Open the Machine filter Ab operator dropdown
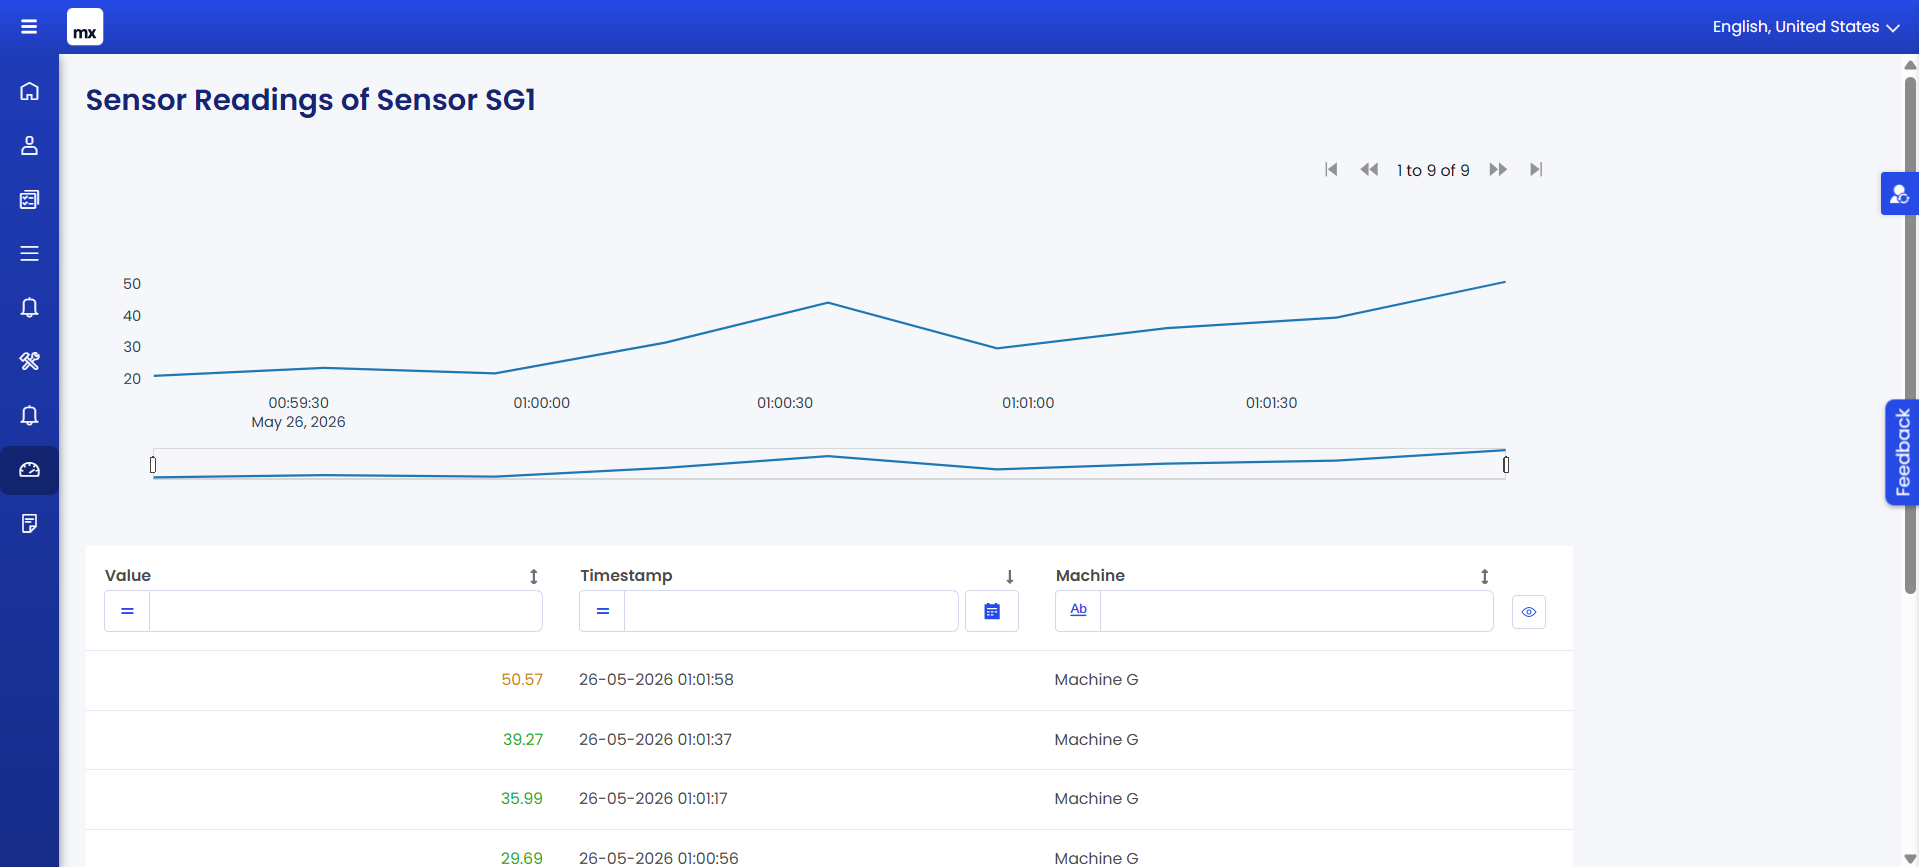Image resolution: width=1919 pixels, height=867 pixels. (1078, 611)
